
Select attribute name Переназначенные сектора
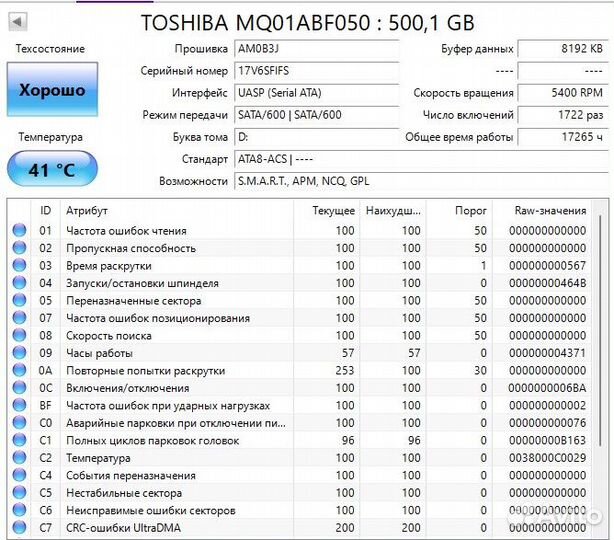(134, 301)
